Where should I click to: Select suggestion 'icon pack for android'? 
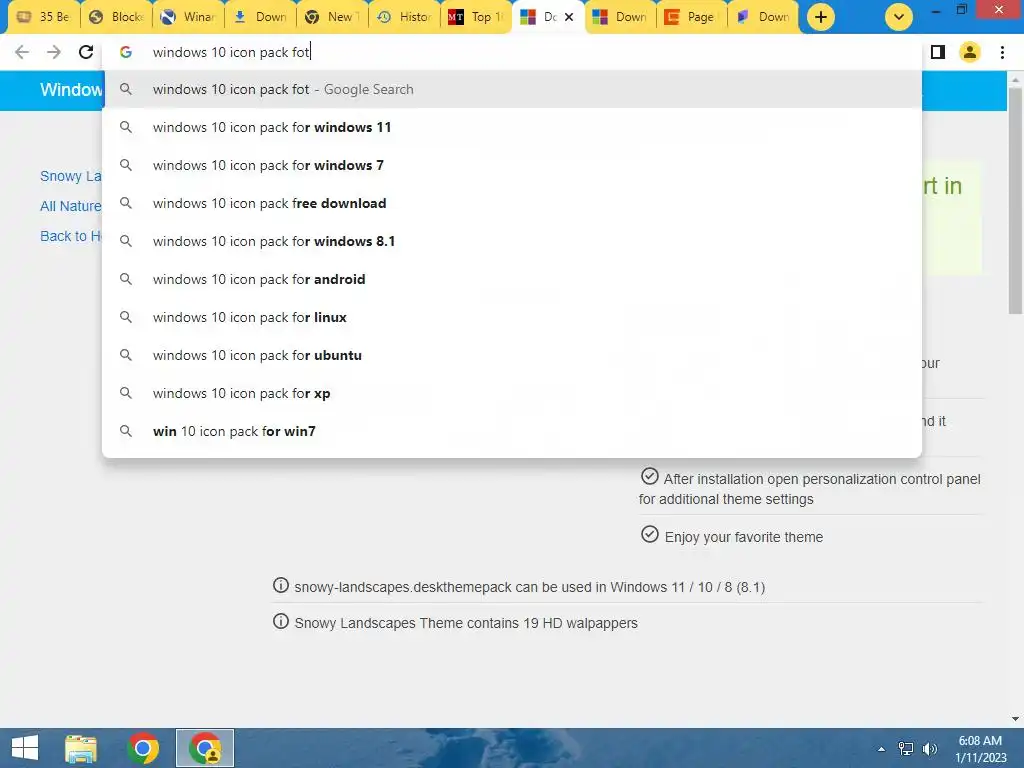coord(512,279)
